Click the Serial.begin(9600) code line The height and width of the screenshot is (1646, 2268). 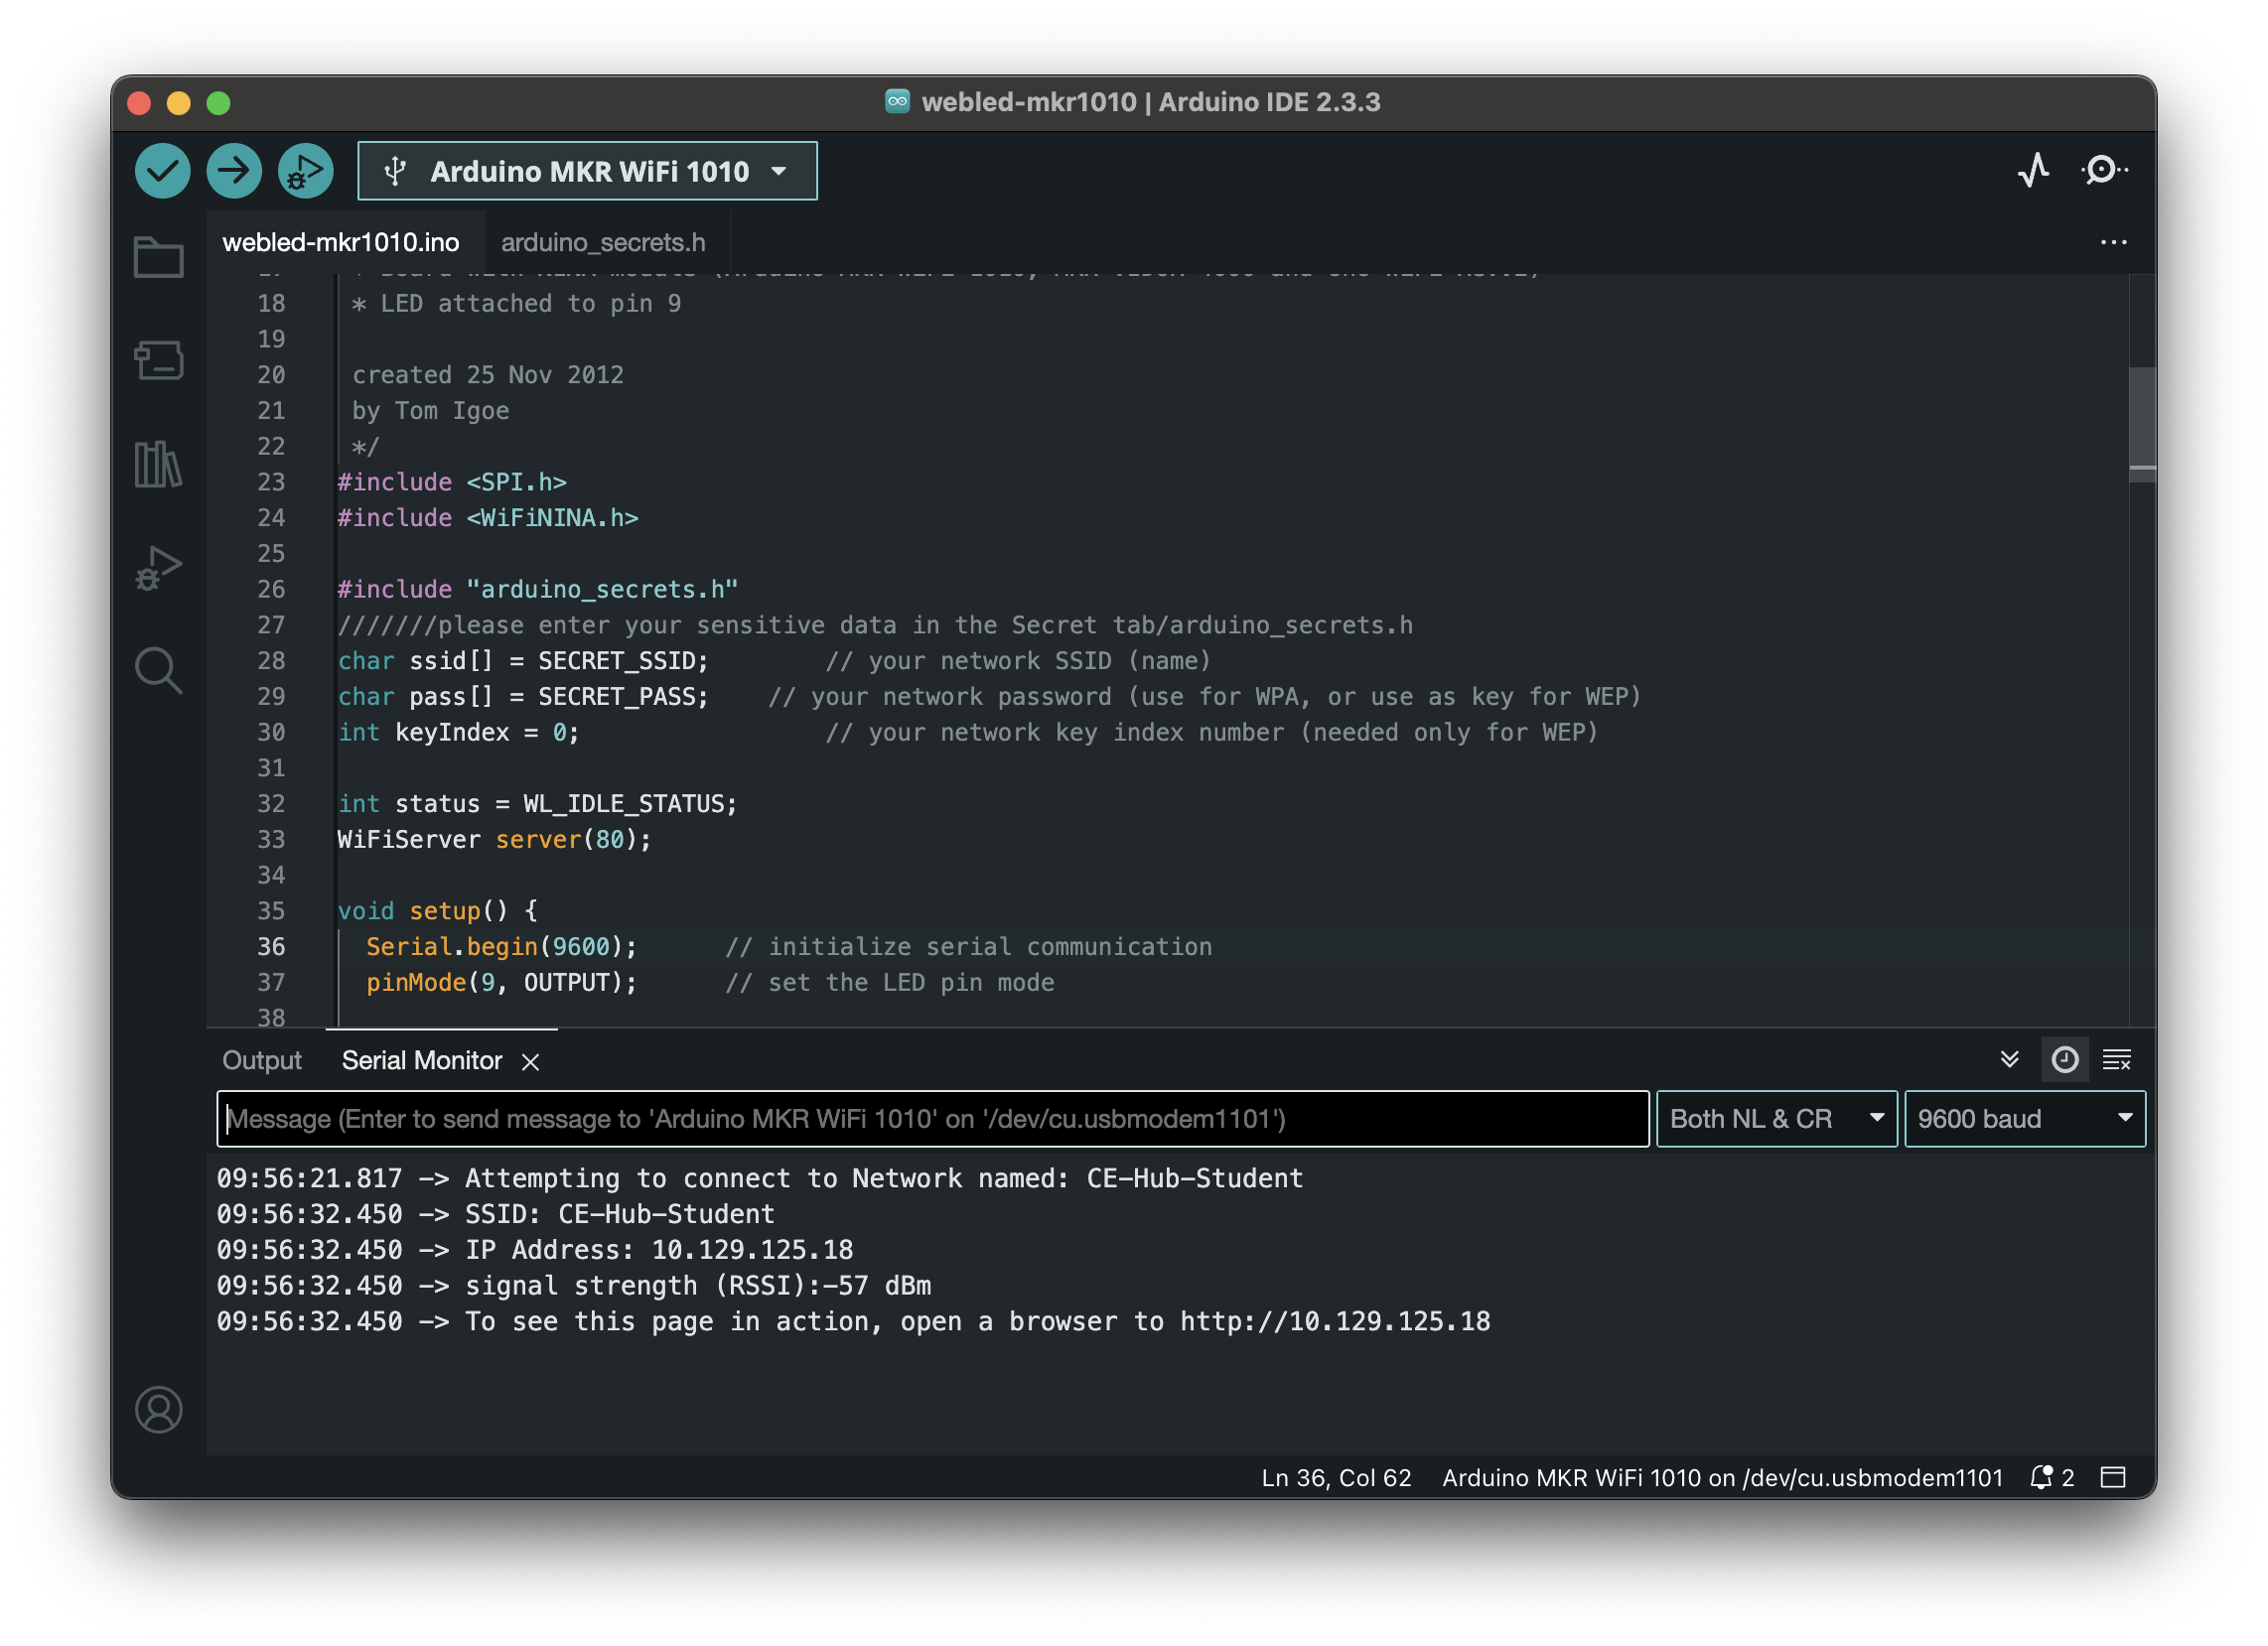pos(501,947)
